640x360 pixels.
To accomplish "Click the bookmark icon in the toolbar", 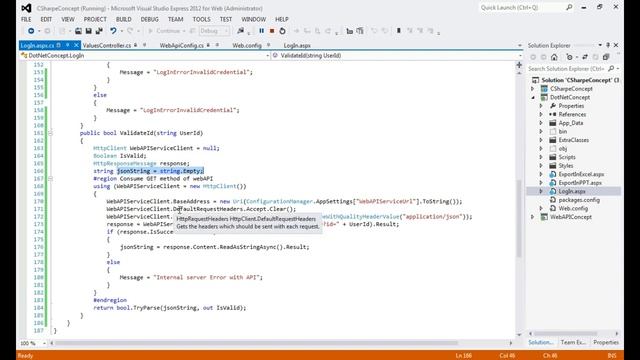I will (399, 31).
